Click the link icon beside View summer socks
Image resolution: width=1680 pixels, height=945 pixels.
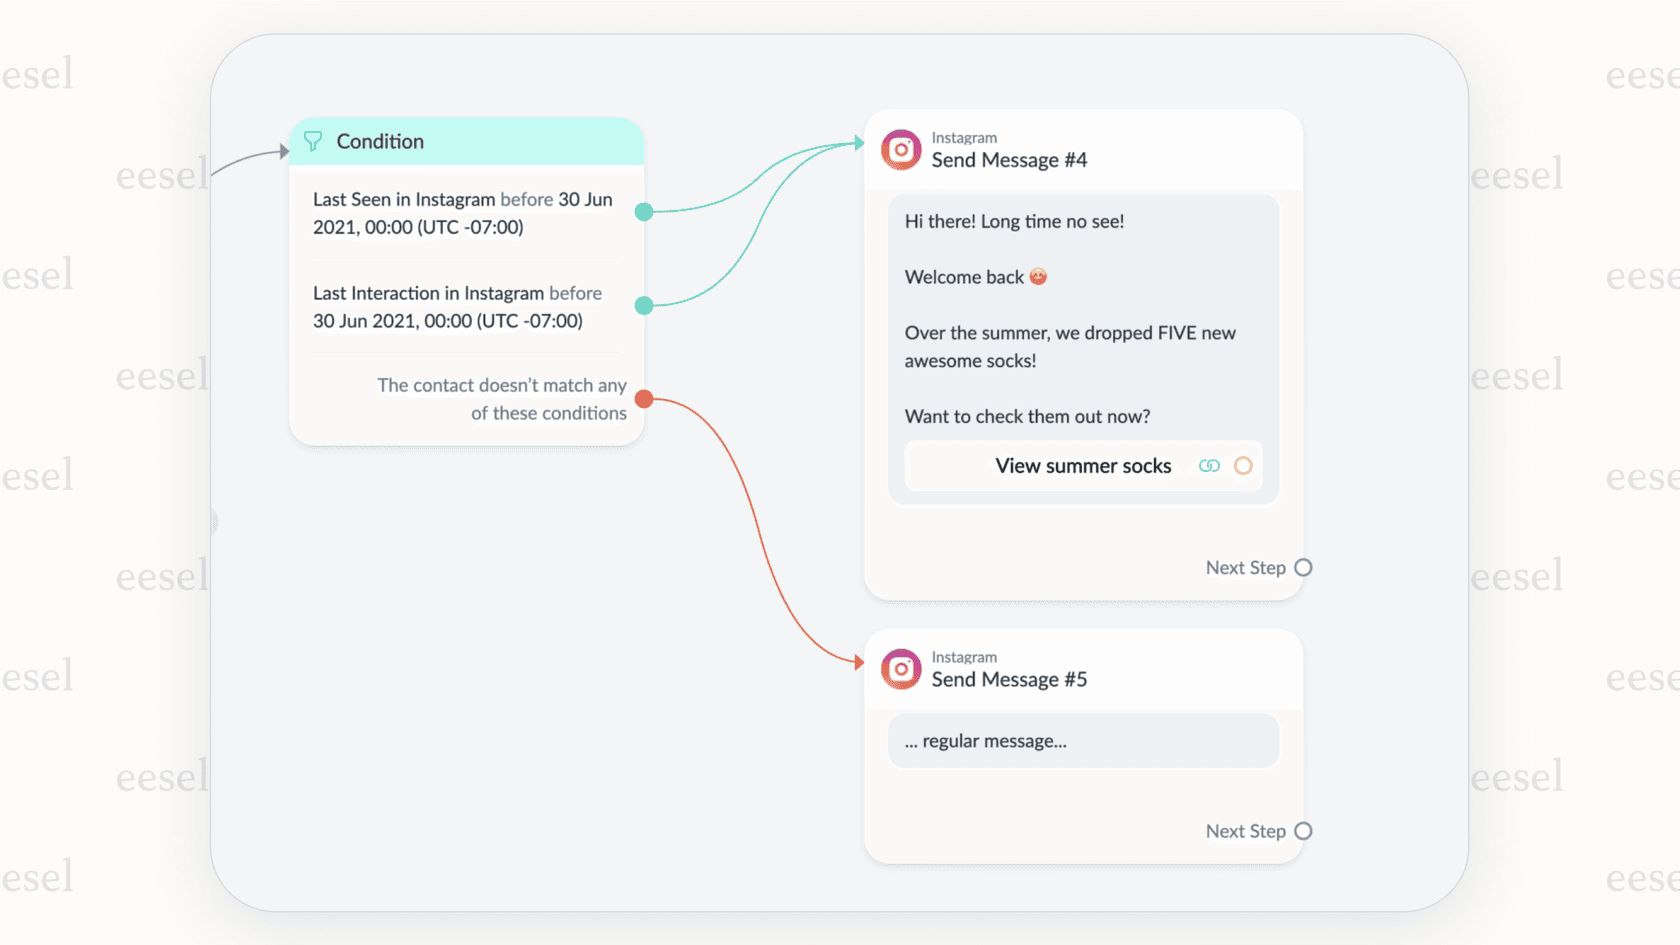[x=1209, y=466]
